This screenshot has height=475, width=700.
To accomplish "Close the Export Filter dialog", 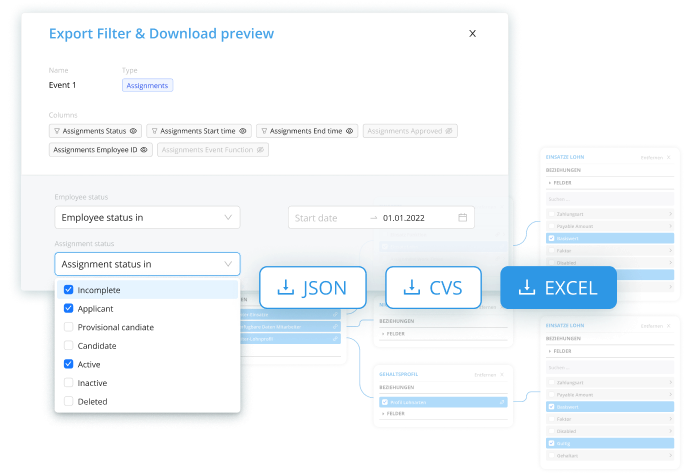I will (x=472, y=33).
